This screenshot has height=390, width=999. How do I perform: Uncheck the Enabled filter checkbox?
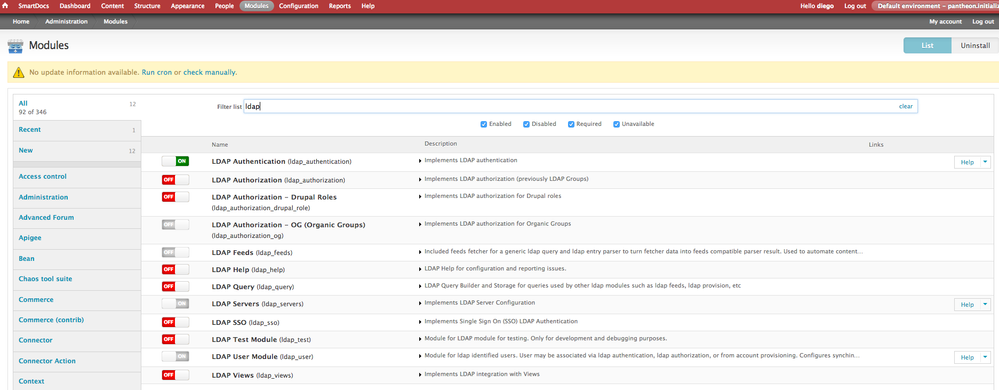(x=484, y=124)
